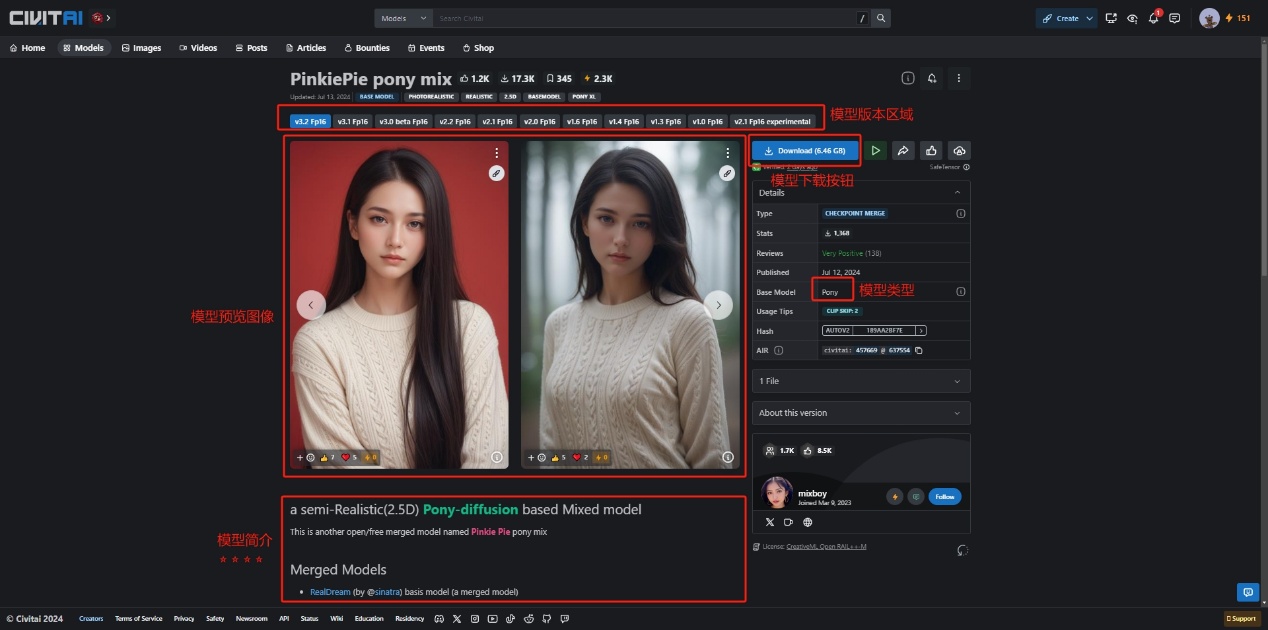1268x630 pixels.
Task: Expand the 1 File section
Action: point(861,381)
